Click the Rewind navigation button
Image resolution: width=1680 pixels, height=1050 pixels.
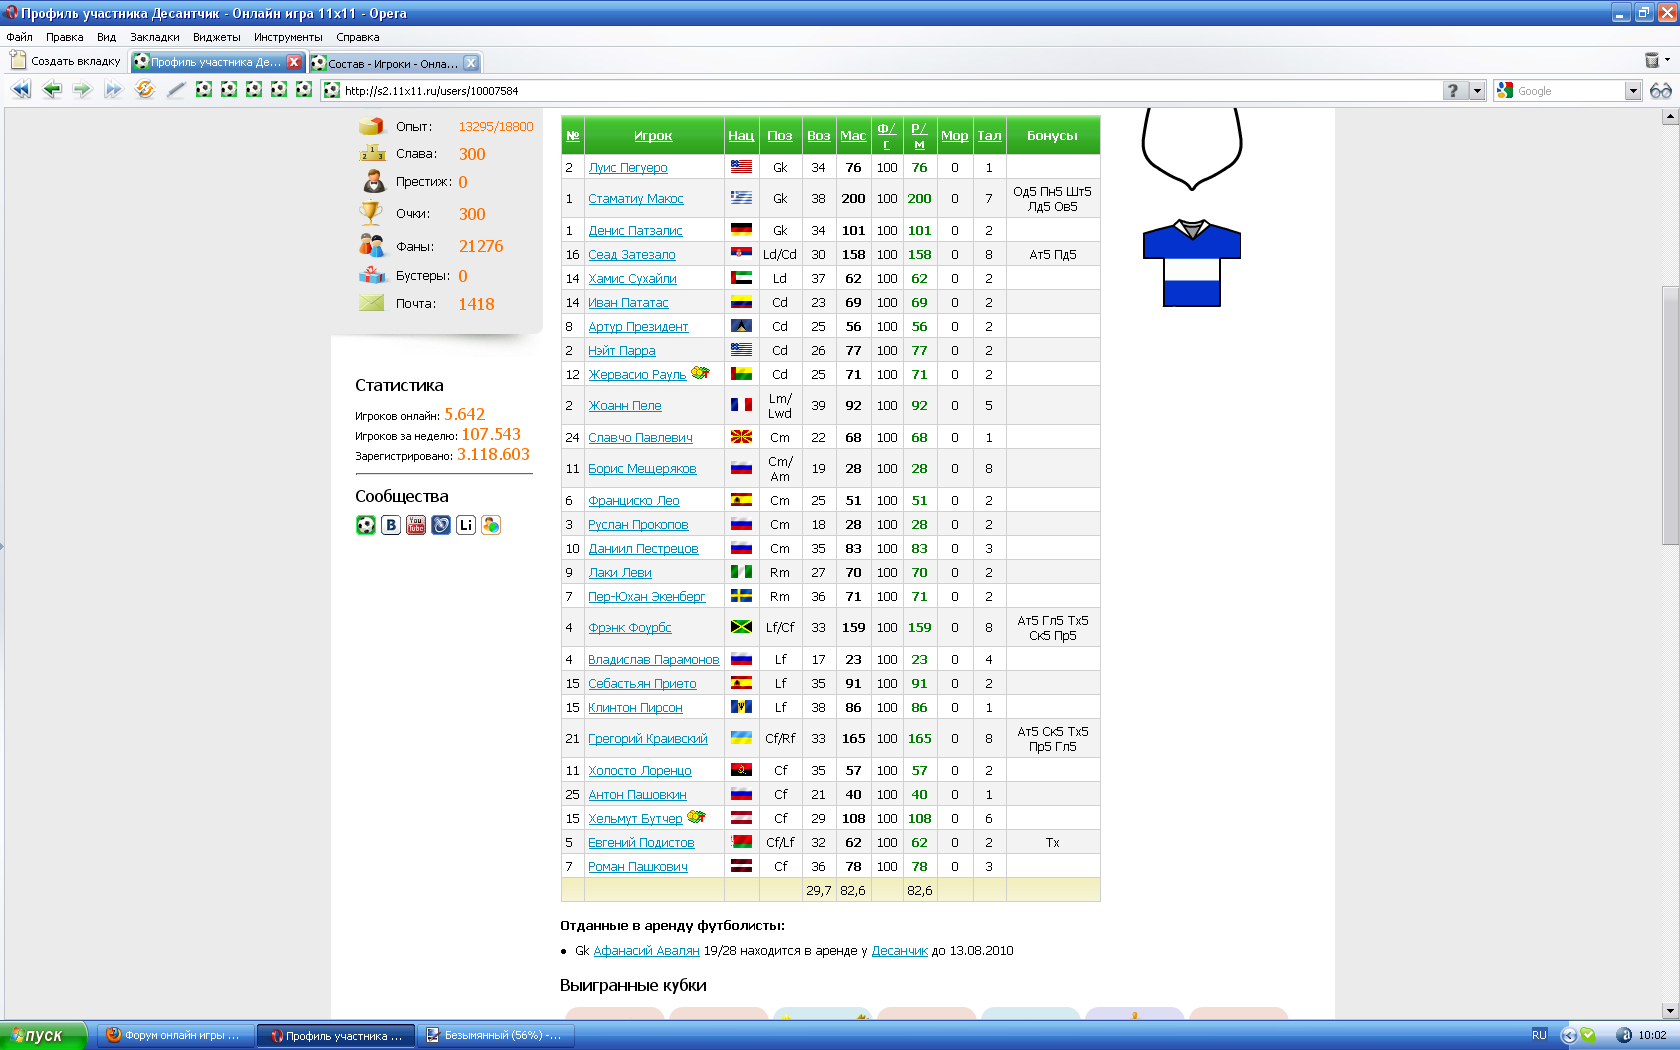pos(20,90)
